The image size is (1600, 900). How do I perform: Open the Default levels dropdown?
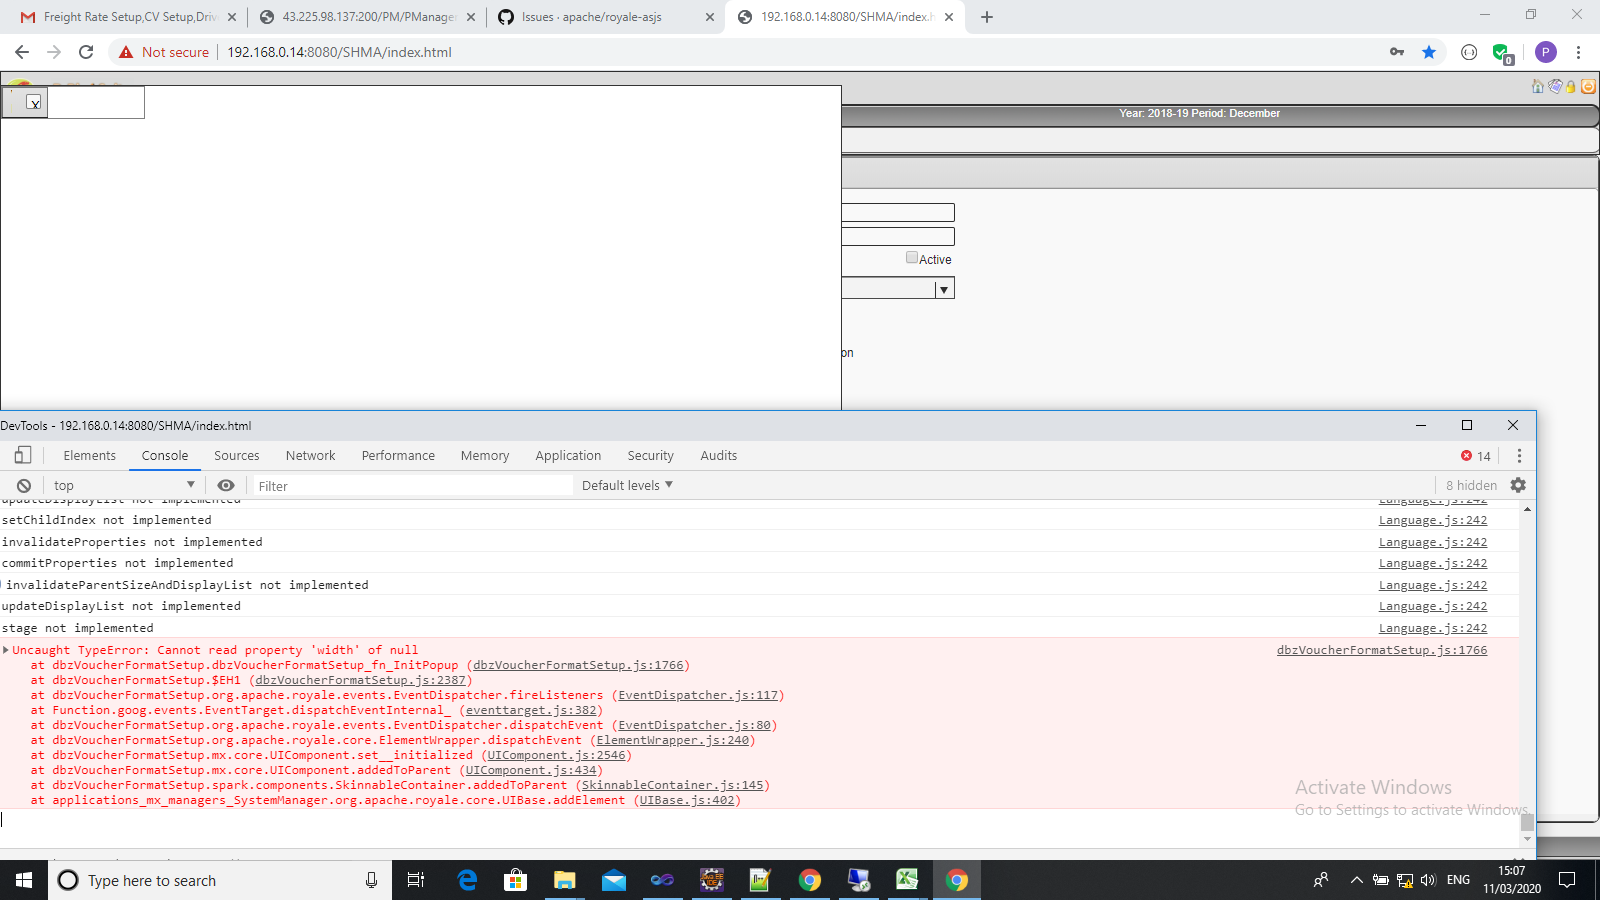point(627,485)
